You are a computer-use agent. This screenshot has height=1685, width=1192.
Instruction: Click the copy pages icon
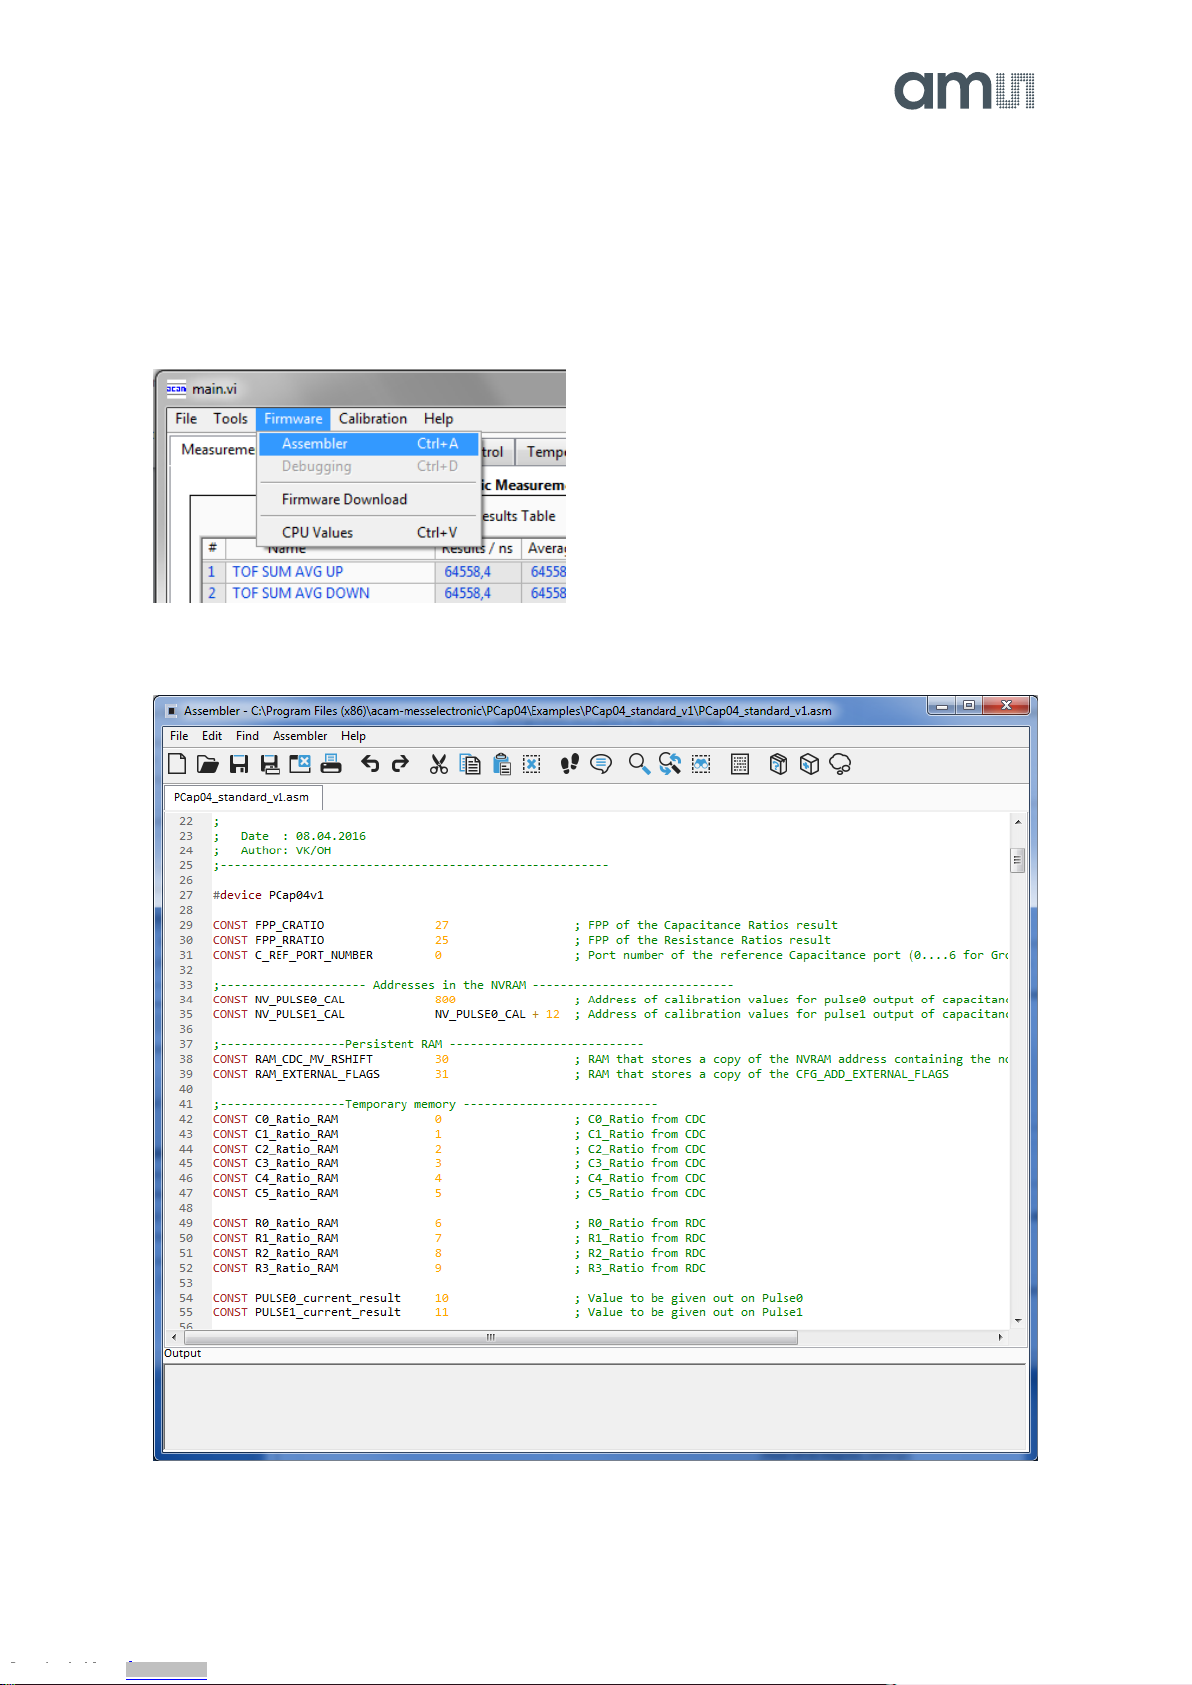pos(470,765)
